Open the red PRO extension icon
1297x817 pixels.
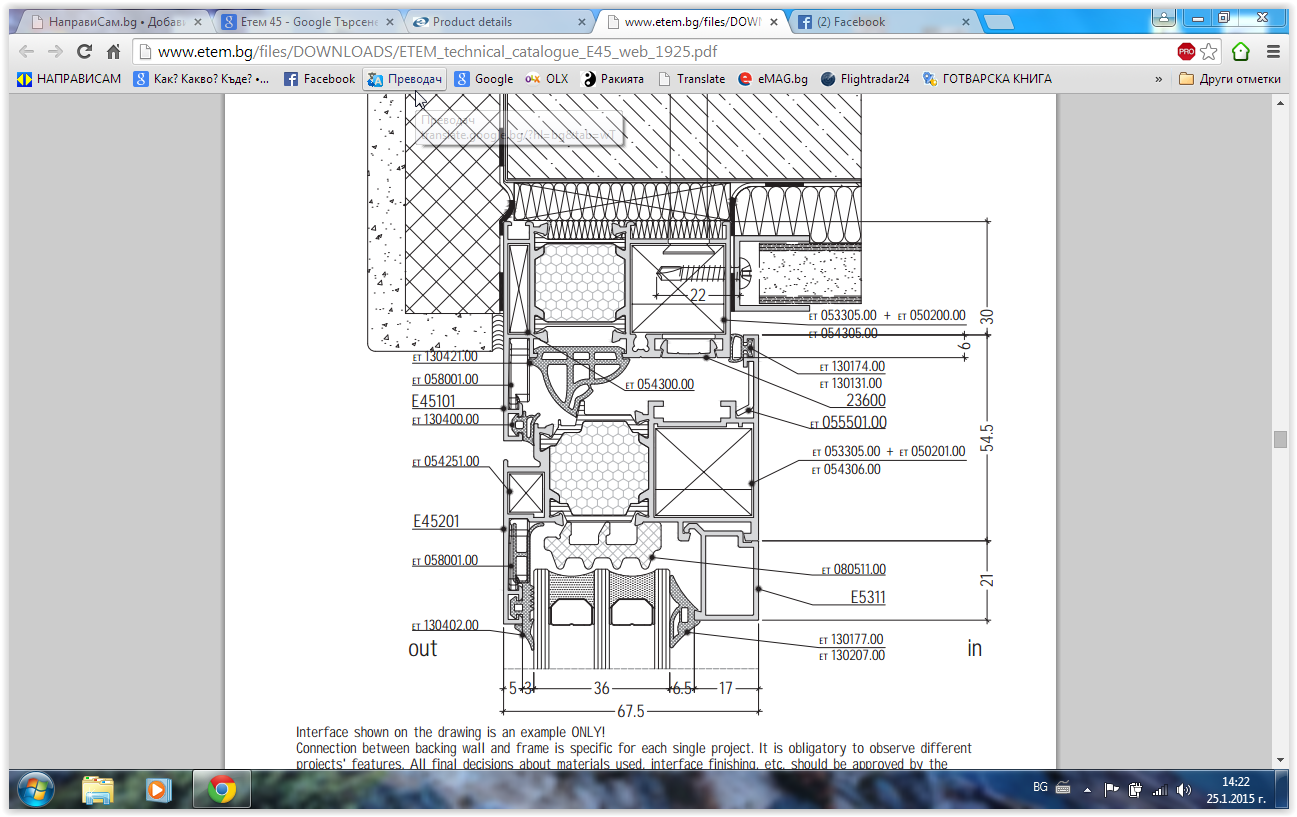[1186, 52]
